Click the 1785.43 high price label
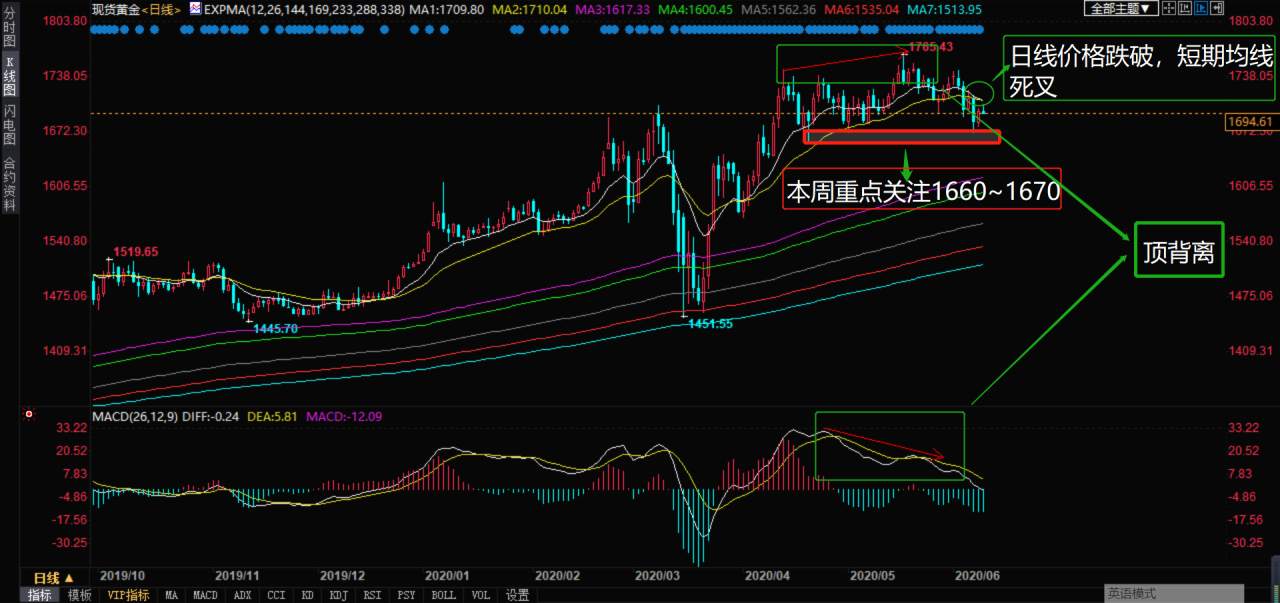The height and width of the screenshot is (603, 1280). pos(930,47)
